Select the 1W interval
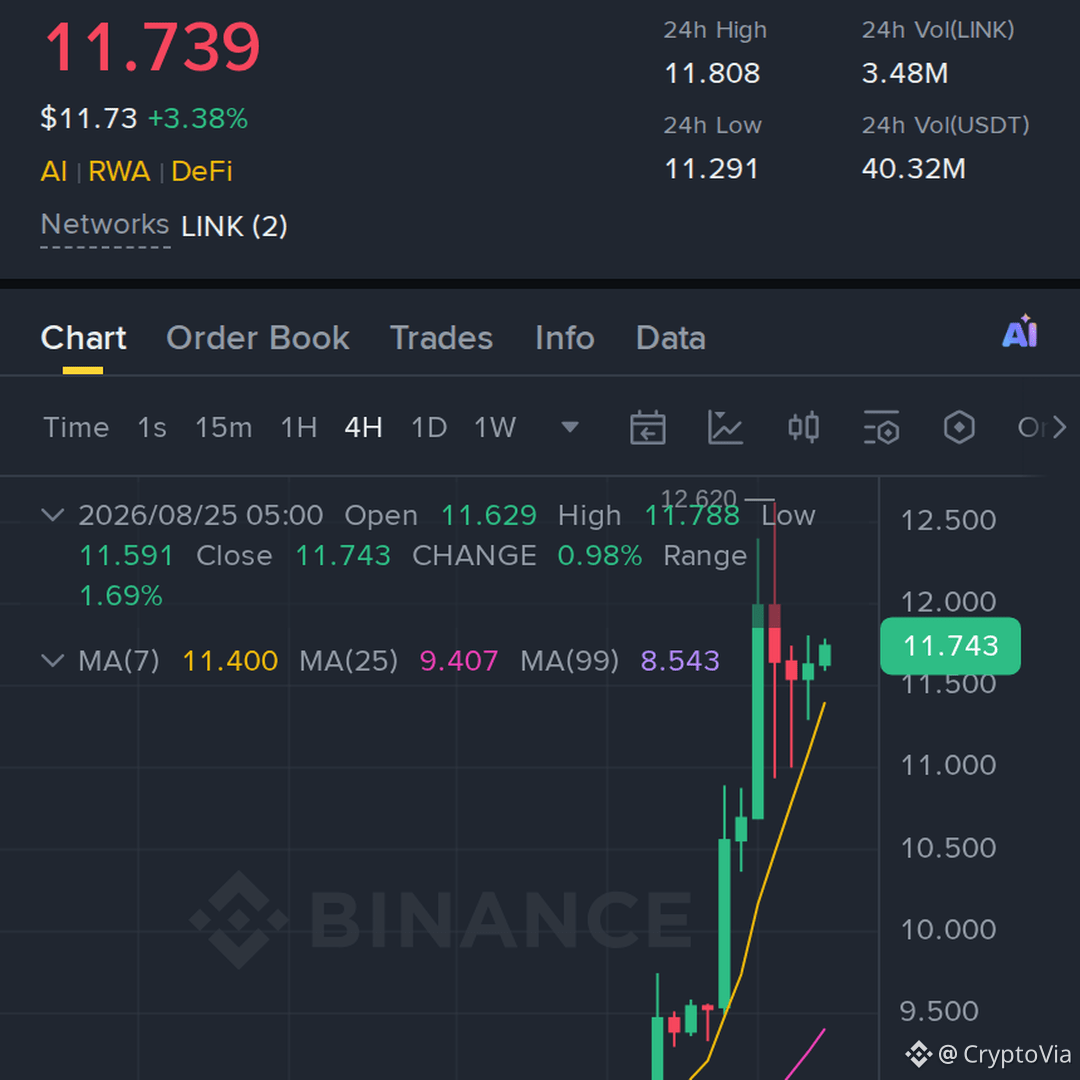 495,428
